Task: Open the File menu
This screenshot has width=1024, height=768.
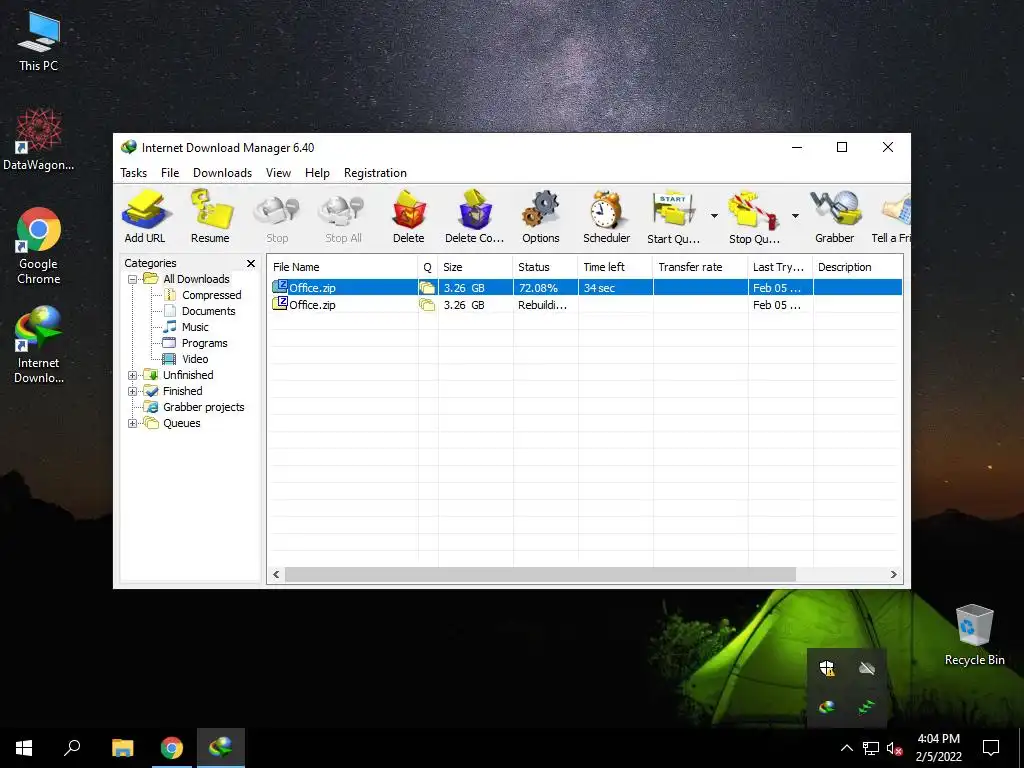Action: pos(170,173)
